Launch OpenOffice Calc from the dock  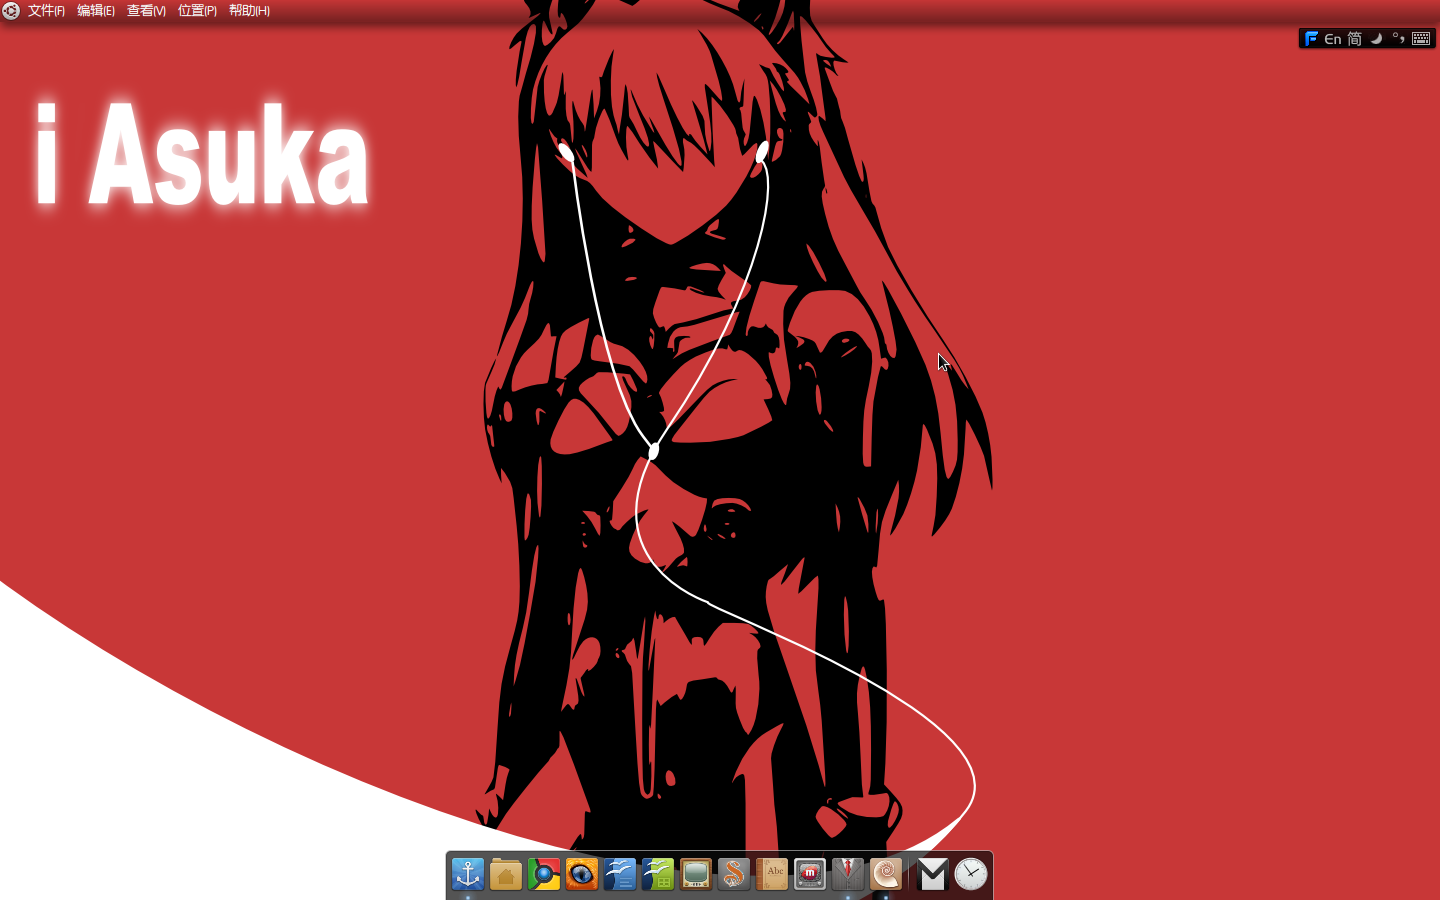658,875
